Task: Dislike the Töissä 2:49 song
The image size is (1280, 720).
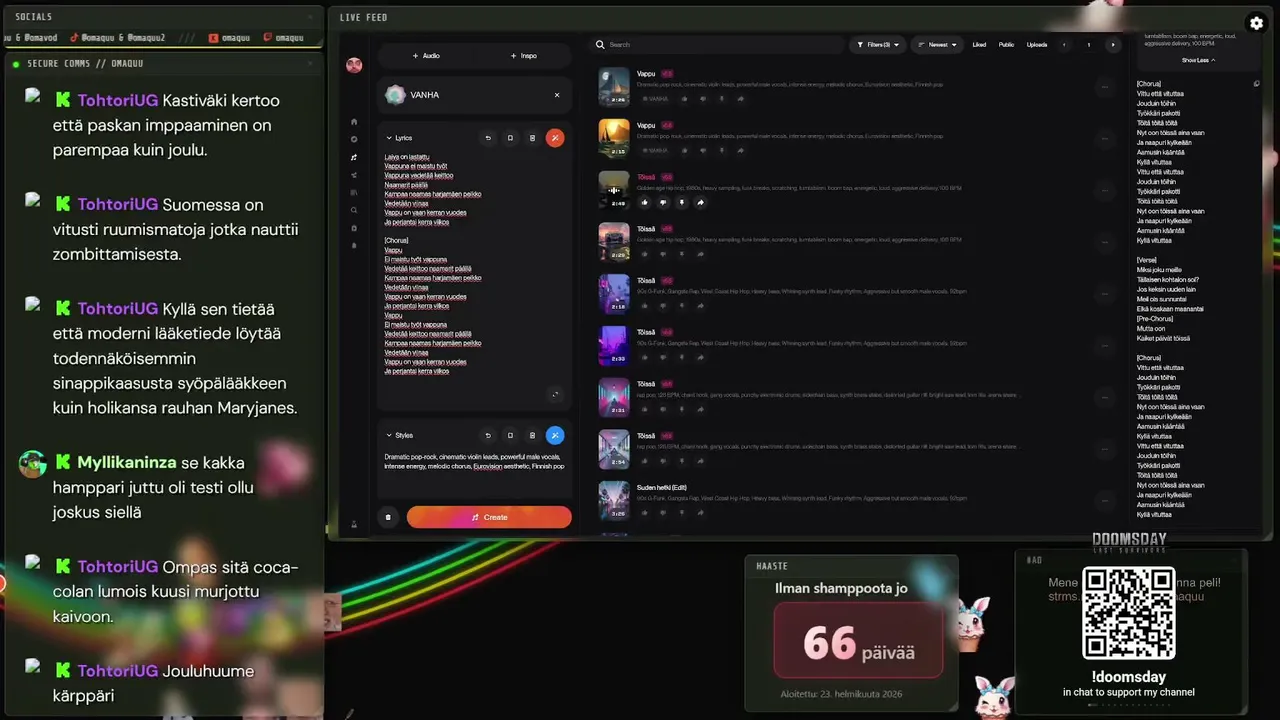Action: pyautogui.click(x=662, y=202)
